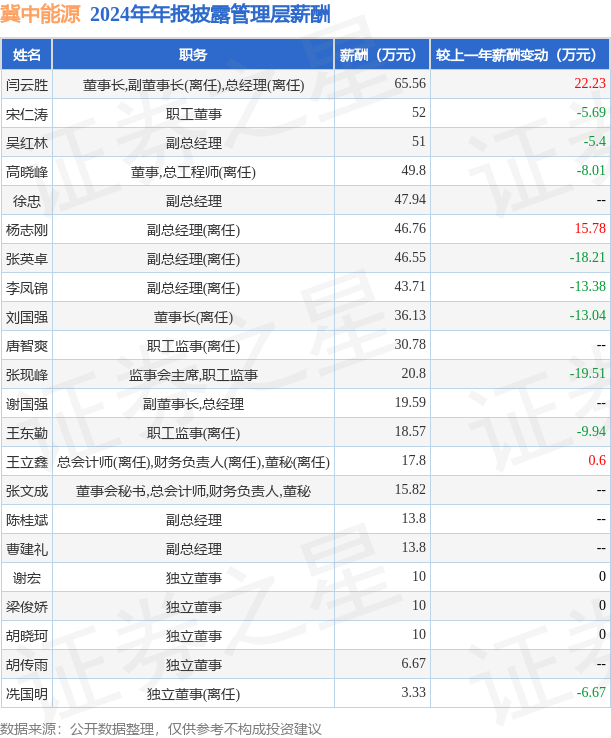The image size is (611, 738).
Task: Select the salary value 43.71
Action: click(410, 286)
